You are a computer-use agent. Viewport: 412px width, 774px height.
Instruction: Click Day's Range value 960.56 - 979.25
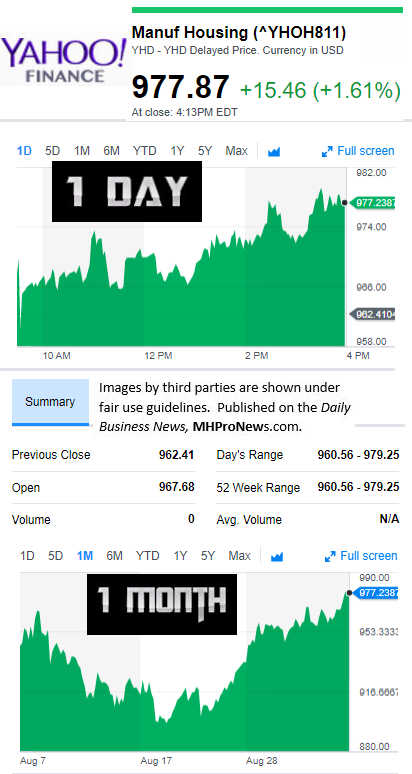click(358, 455)
